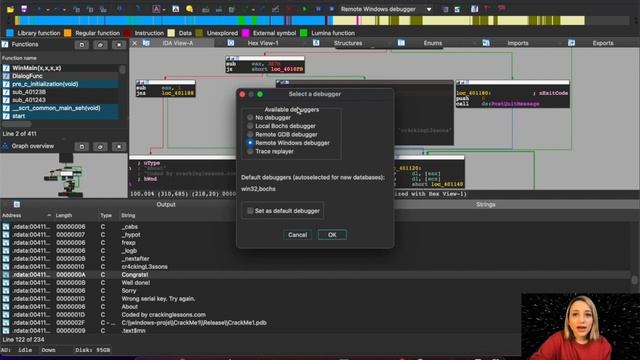Viewport: 640px width, 360px height.
Task: Enable Set as default debugger checkbox
Action: 250,211
